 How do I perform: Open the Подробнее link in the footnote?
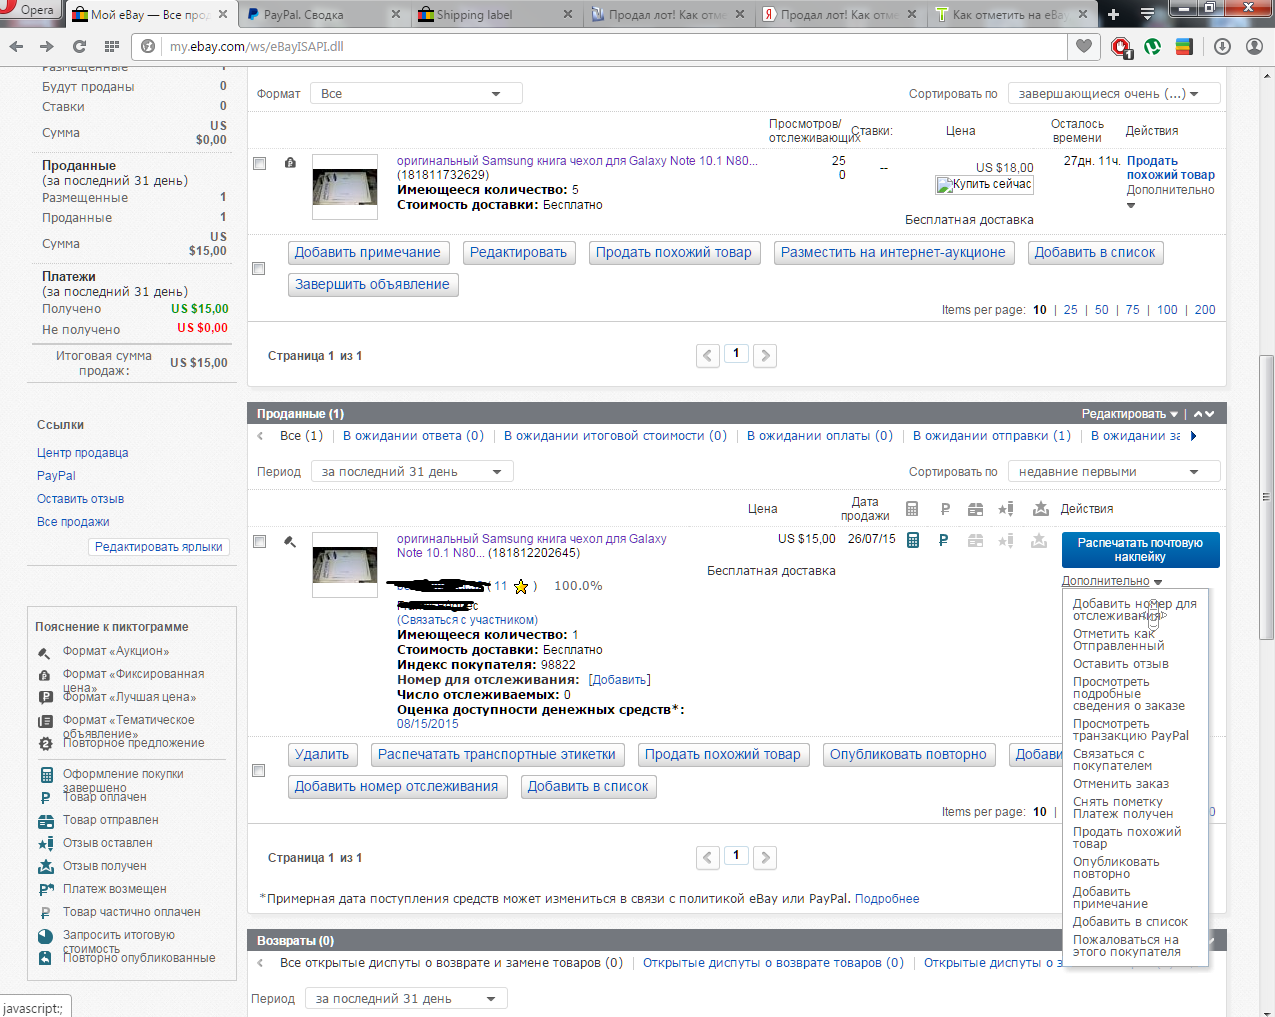click(x=887, y=899)
